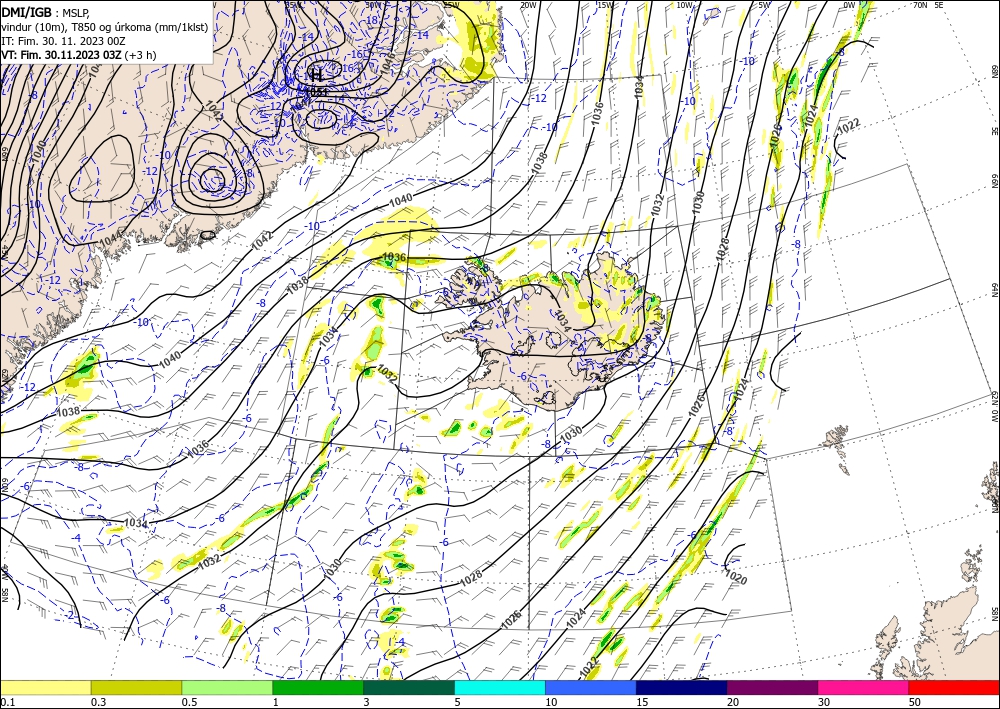
Task: Click the 'VT: Fim. 30.11.2023 03Z (+3 h)' line
Action: click(78, 55)
